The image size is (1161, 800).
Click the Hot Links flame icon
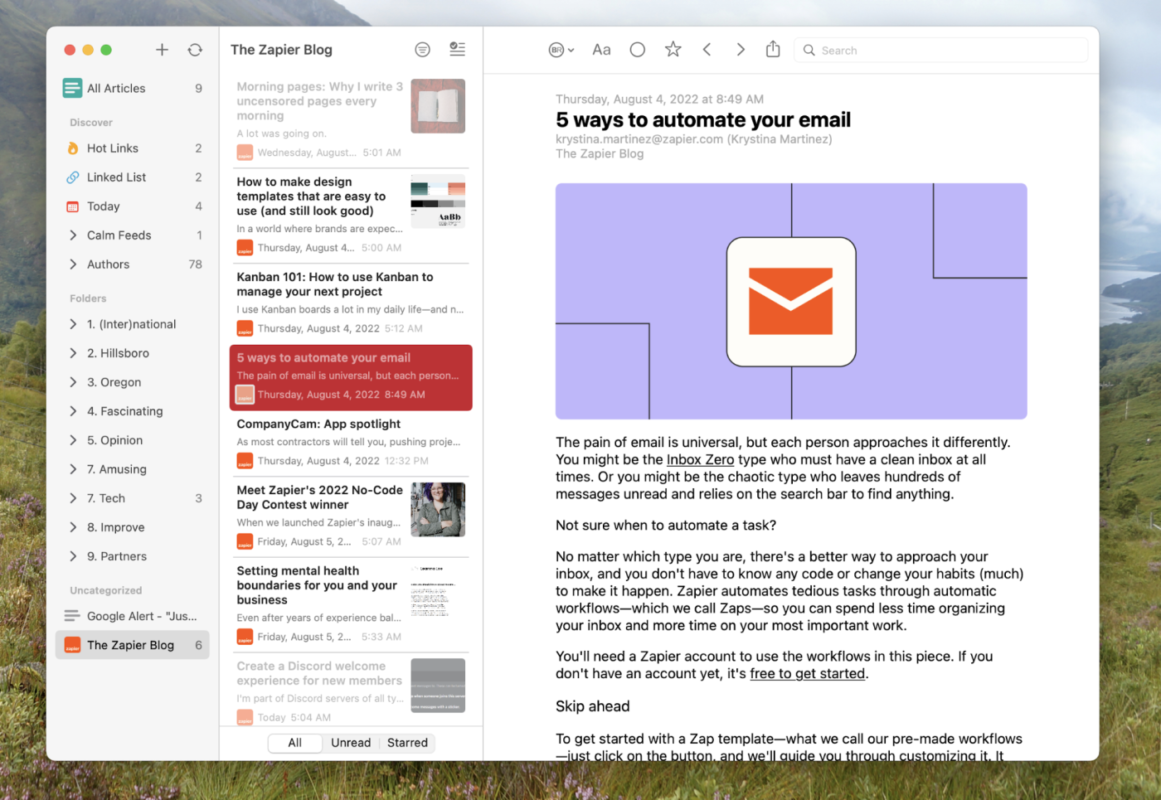(73, 148)
